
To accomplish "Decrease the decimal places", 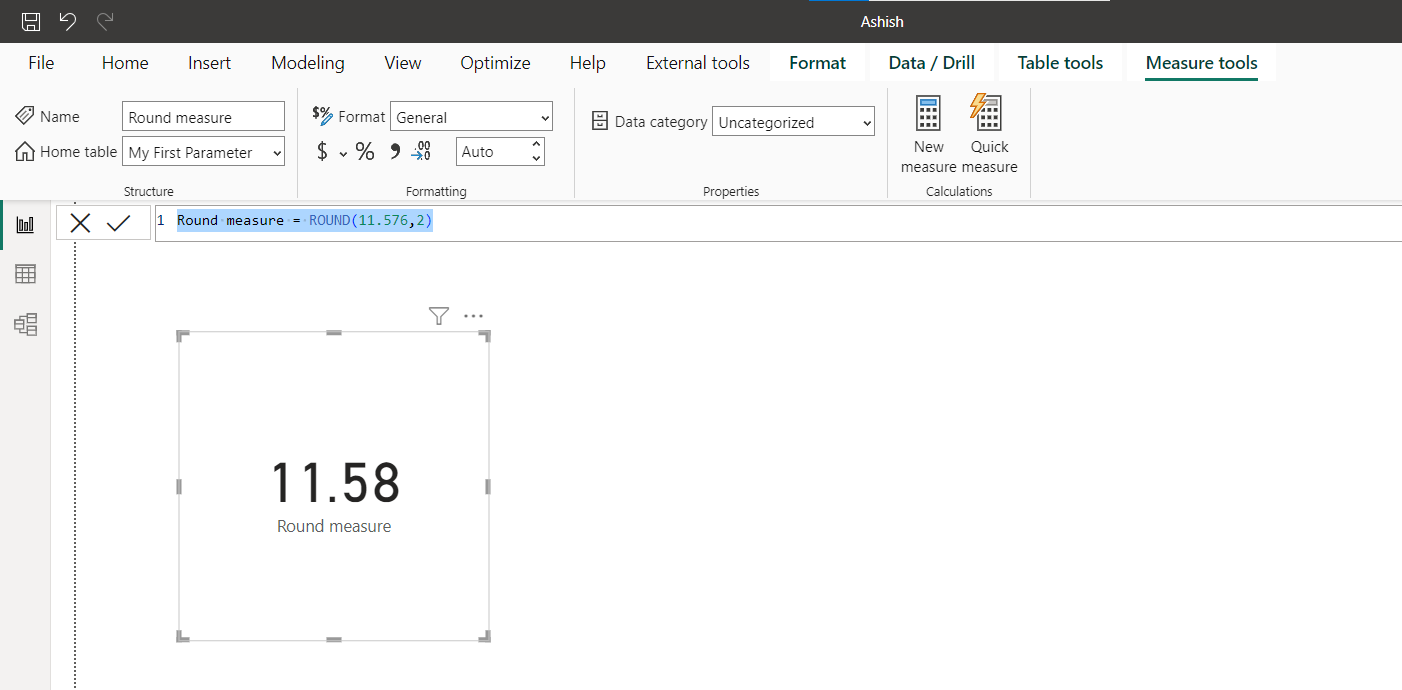I will tap(421, 151).
